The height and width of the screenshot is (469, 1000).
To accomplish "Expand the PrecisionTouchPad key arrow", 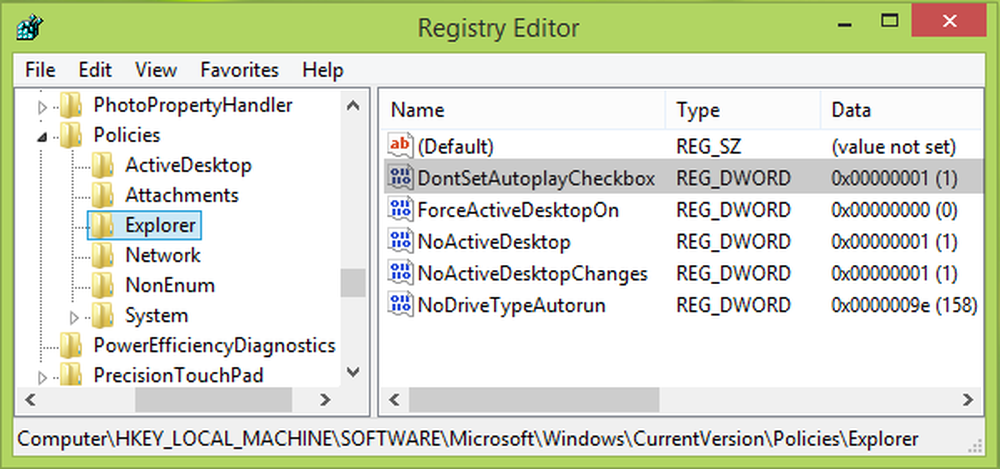I will pyautogui.click(x=41, y=377).
